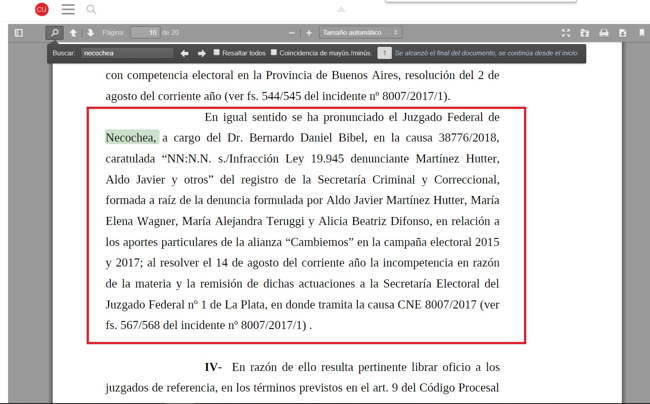Click the bookmark current view icon
This screenshot has height=404, width=650.
(x=641, y=33)
